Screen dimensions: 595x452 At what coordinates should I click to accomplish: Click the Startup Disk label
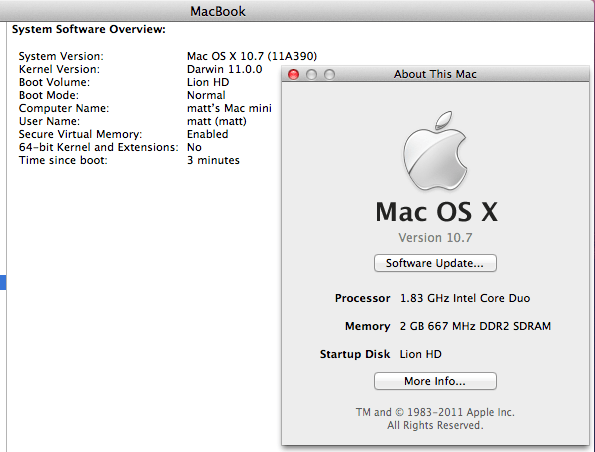355,354
